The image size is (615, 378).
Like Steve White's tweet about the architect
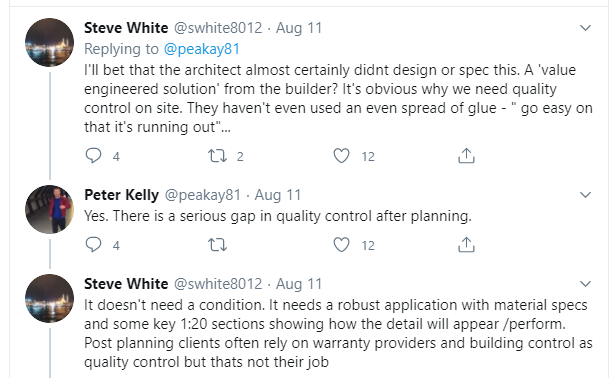click(341, 156)
